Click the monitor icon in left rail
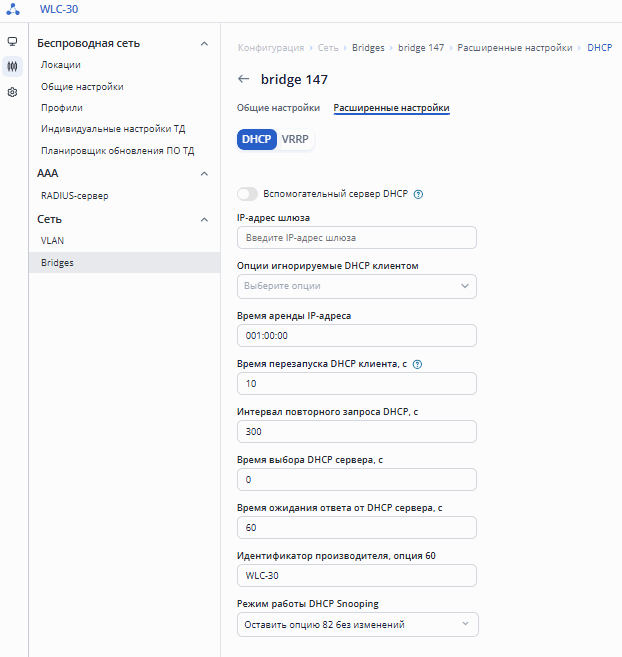 click(12, 42)
